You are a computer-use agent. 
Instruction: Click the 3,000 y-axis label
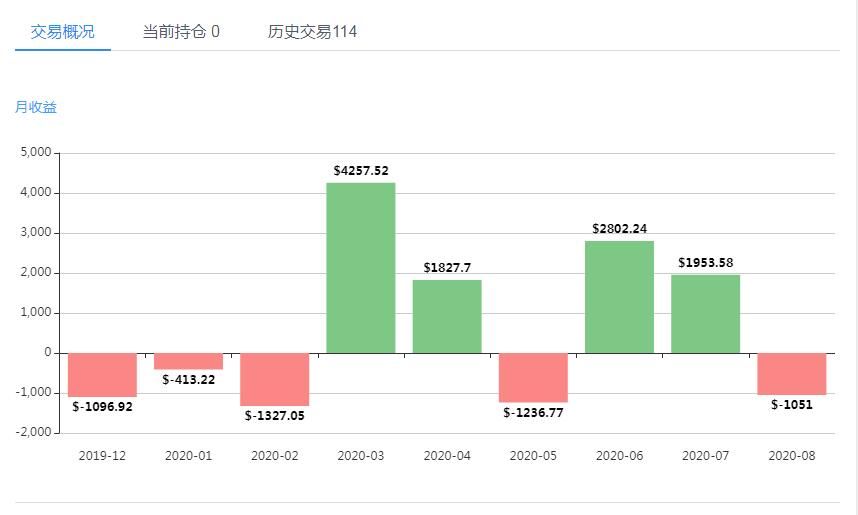tap(36, 232)
